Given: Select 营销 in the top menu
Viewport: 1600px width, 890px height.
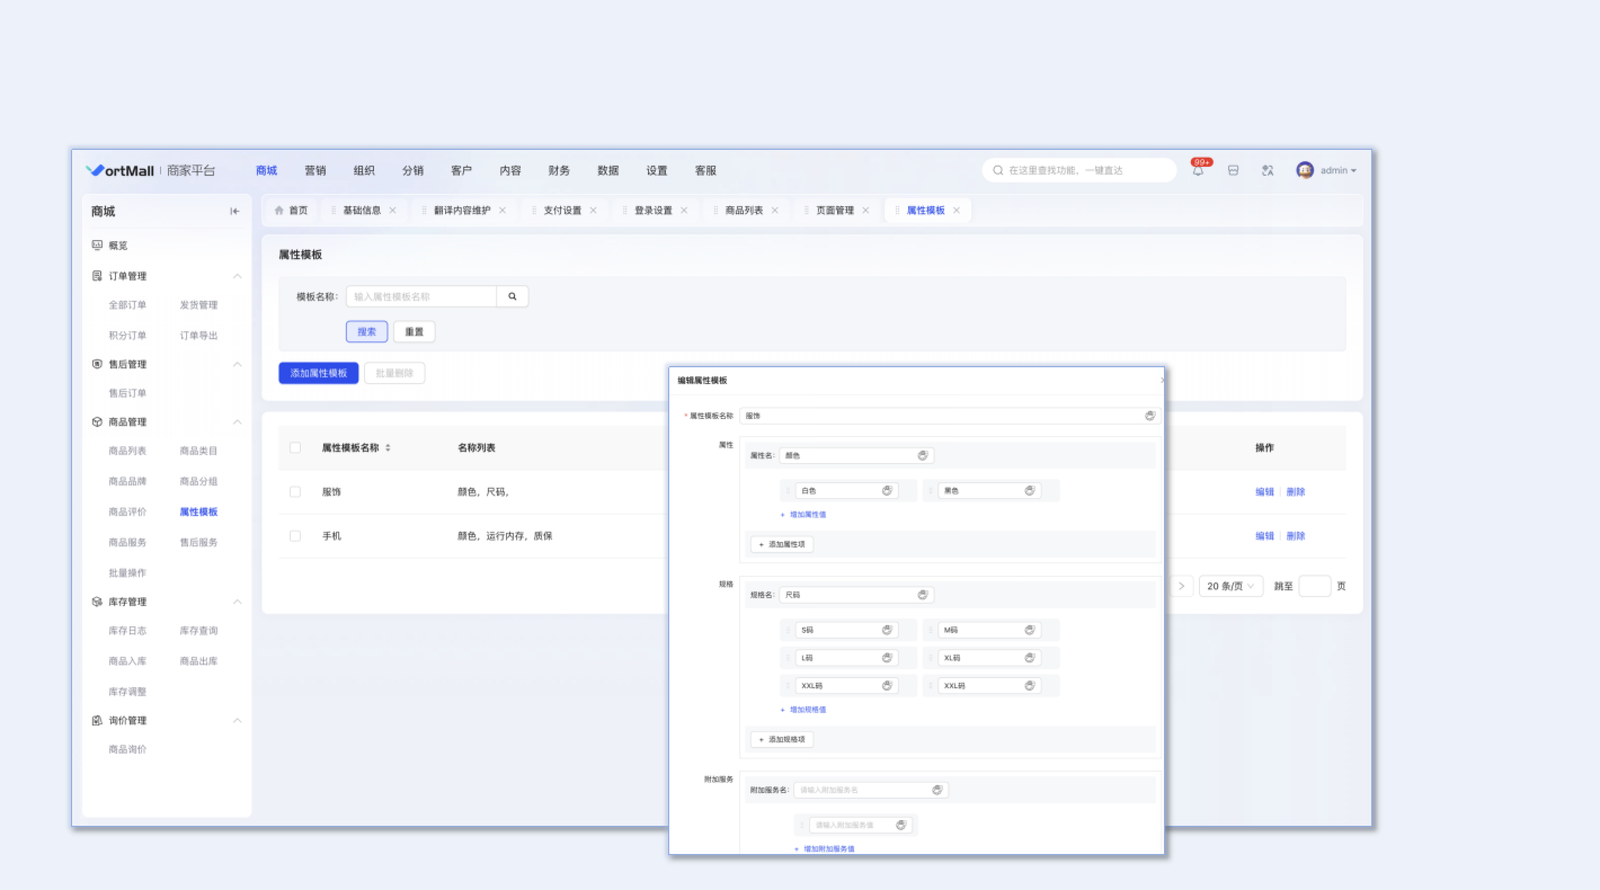Looking at the screenshot, I should (x=315, y=171).
